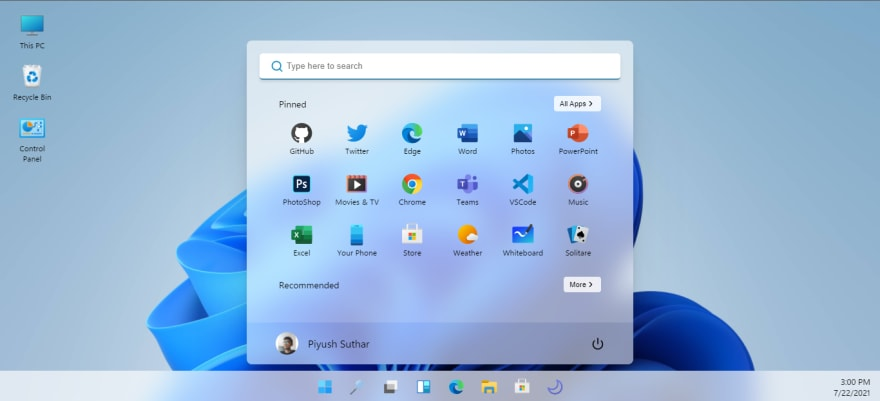Launch PowerPoint from pinned apps

tap(578, 139)
